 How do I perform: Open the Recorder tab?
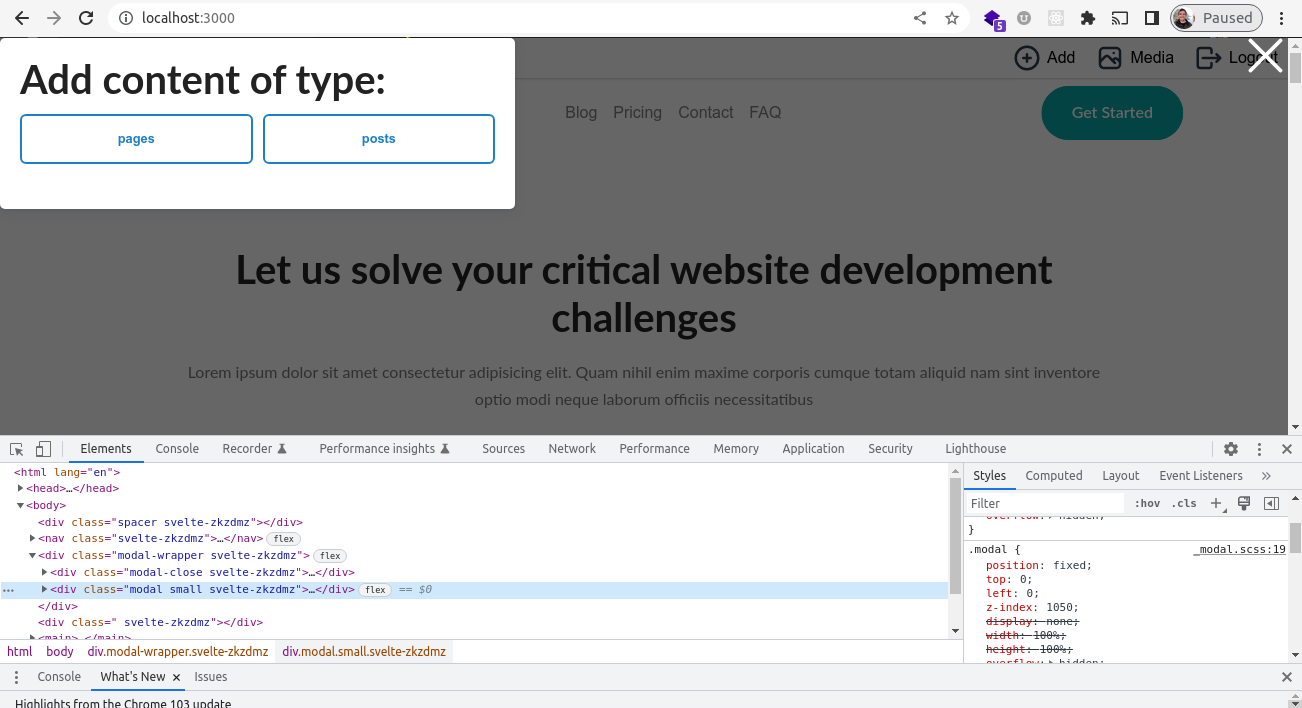[x=255, y=449]
